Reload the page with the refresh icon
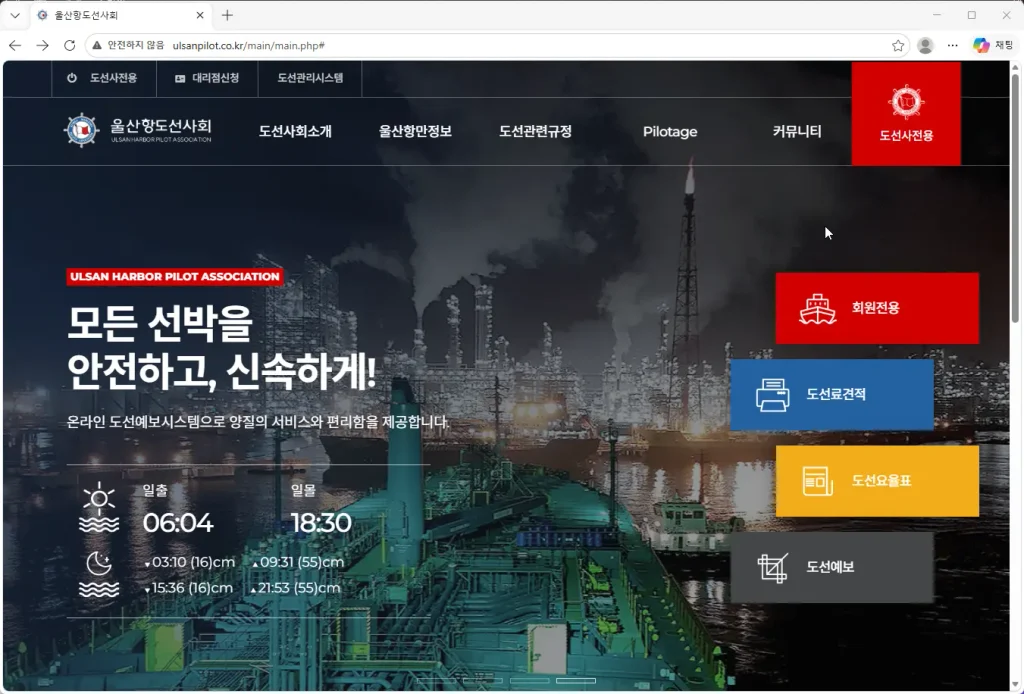Image resolution: width=1024 pixels, height=694 pixels. (x=69, y=45)
